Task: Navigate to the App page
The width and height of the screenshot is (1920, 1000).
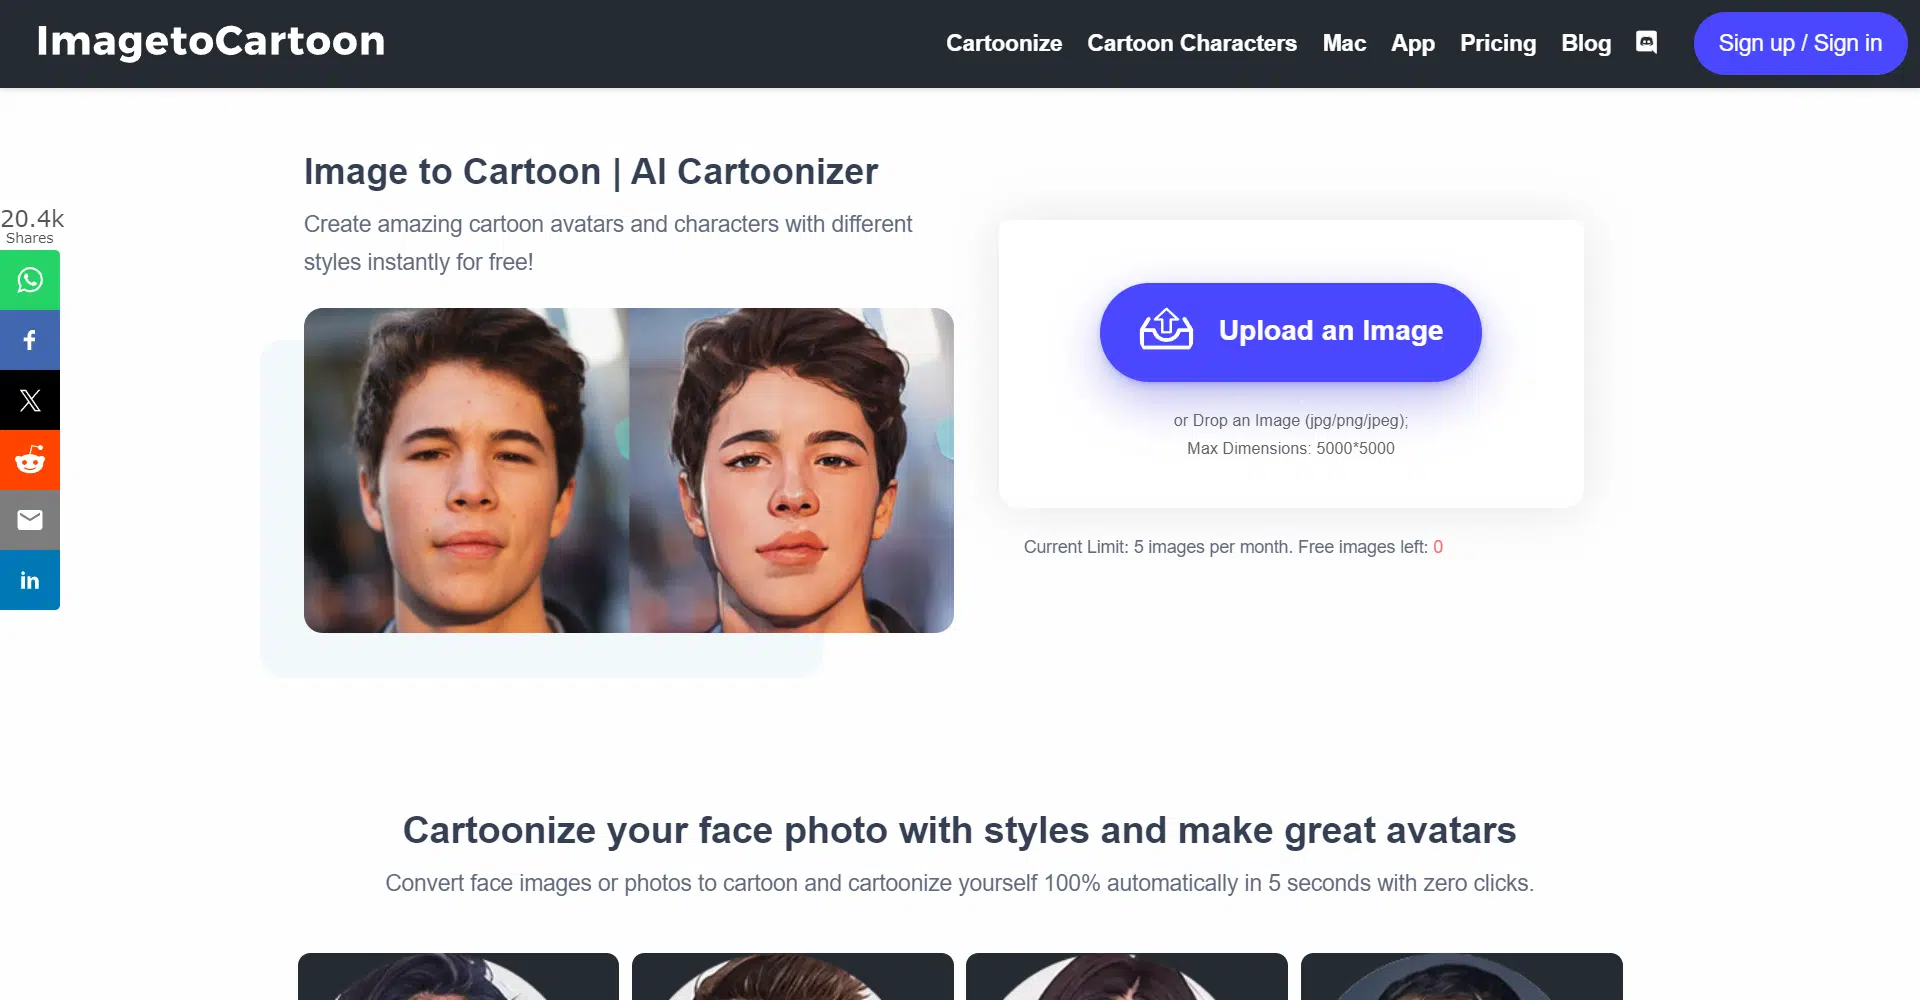Action: click(x=1412, y=43)
